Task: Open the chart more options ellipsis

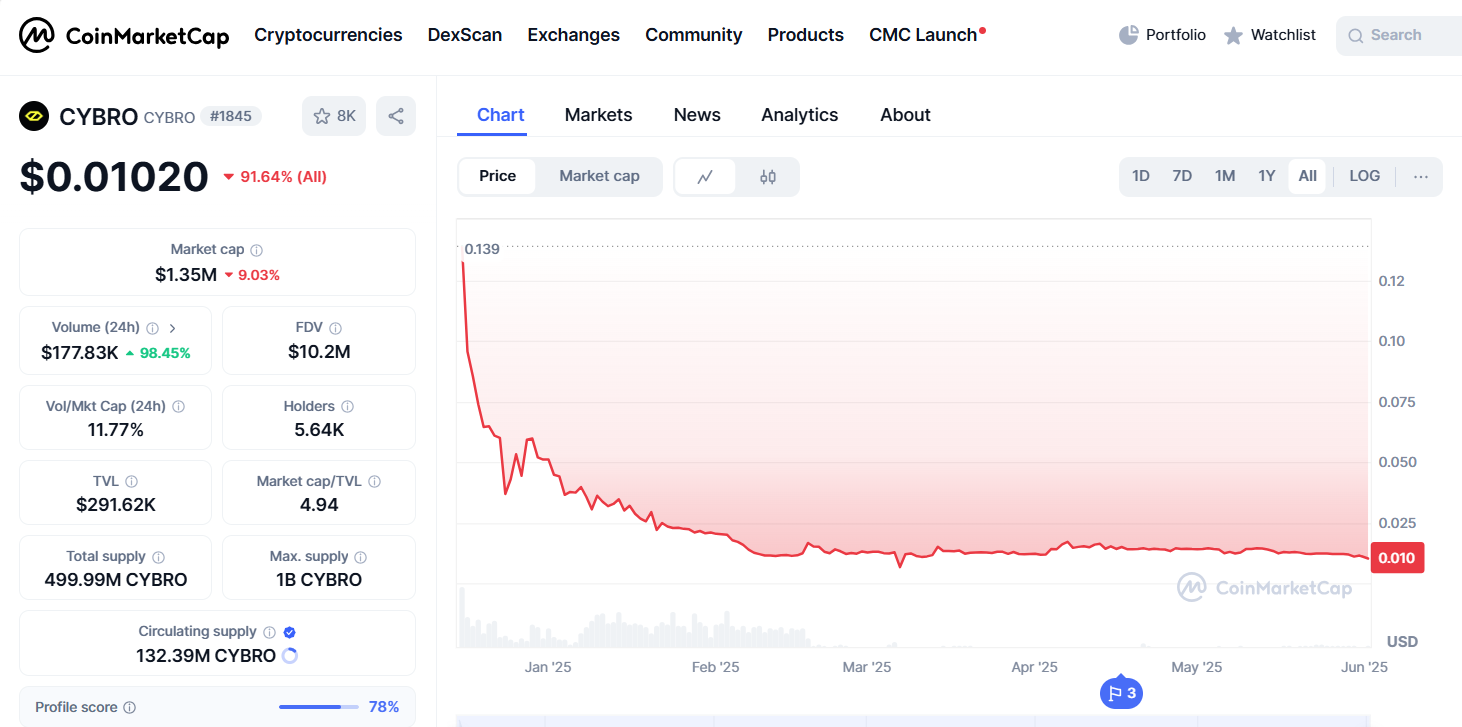Action: point(1421,176)
